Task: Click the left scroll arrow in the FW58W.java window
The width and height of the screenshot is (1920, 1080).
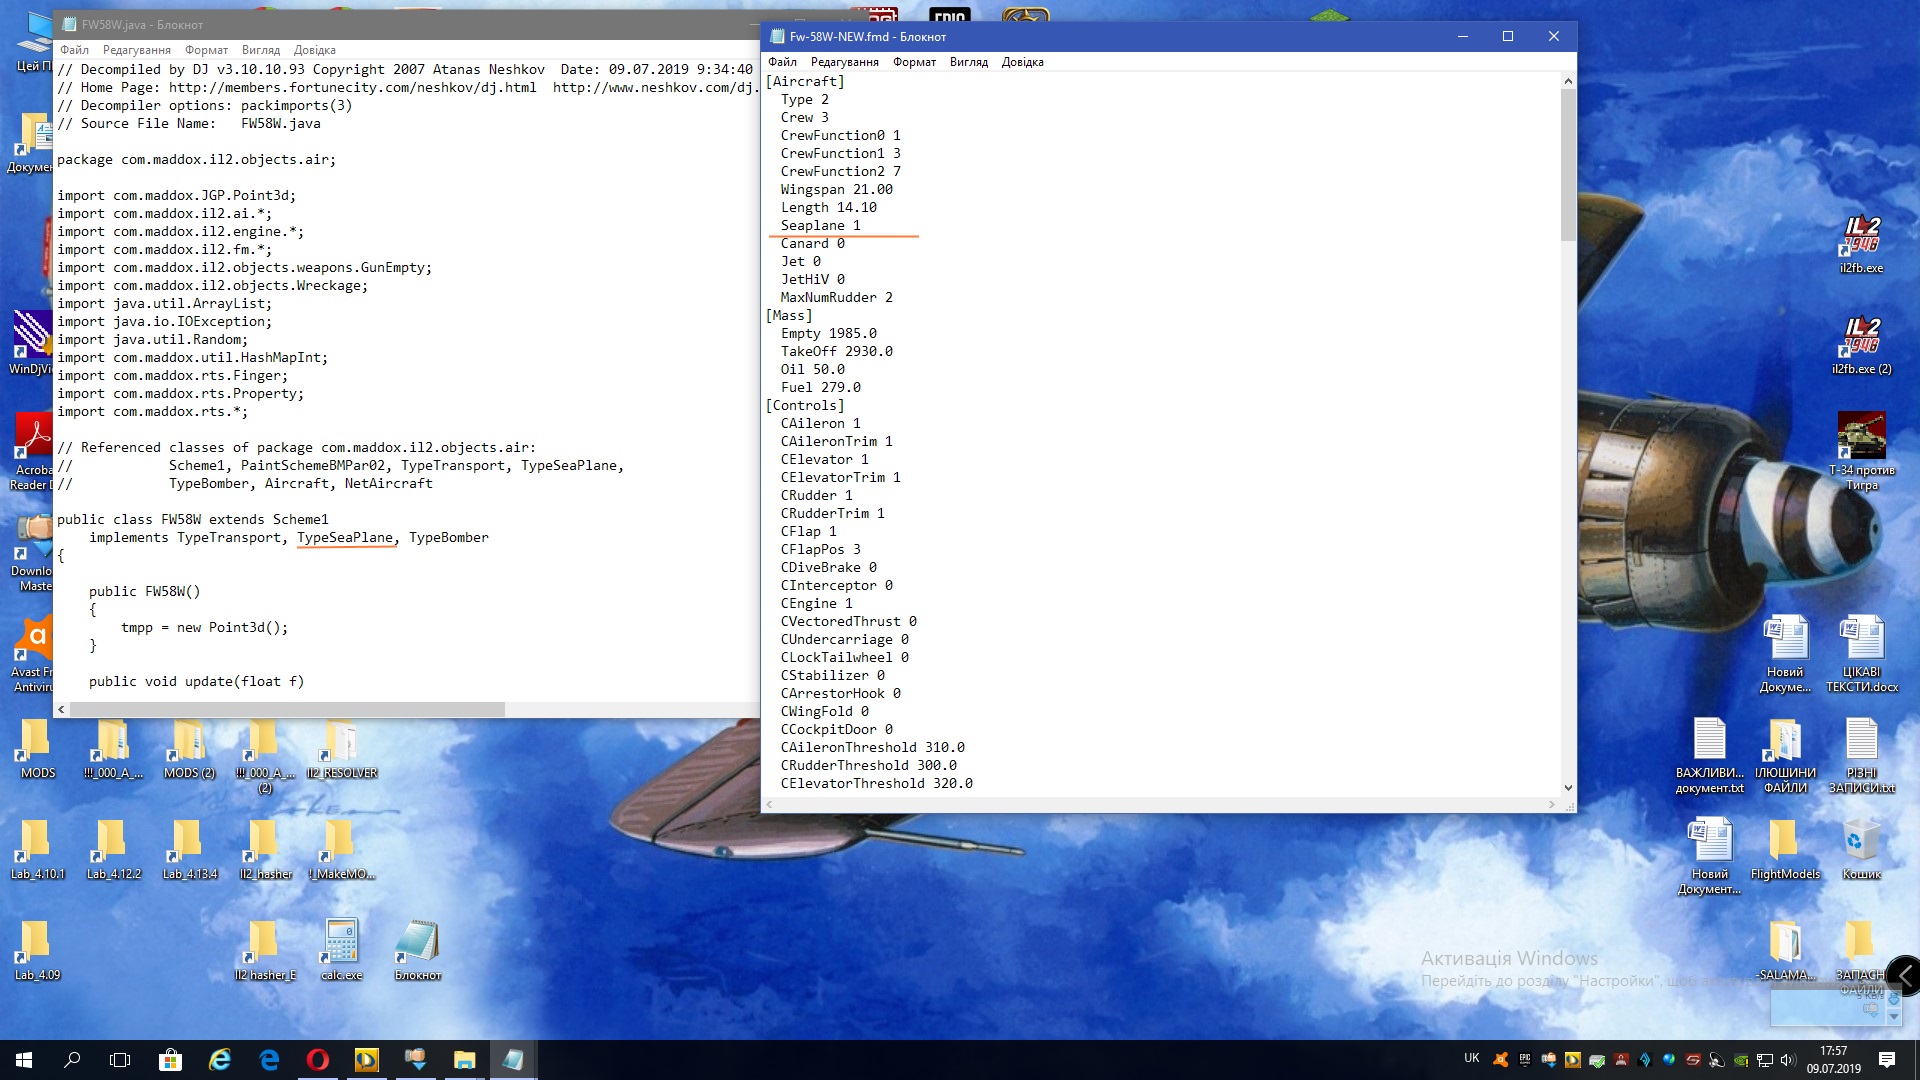Action: [x=62, y=709]
